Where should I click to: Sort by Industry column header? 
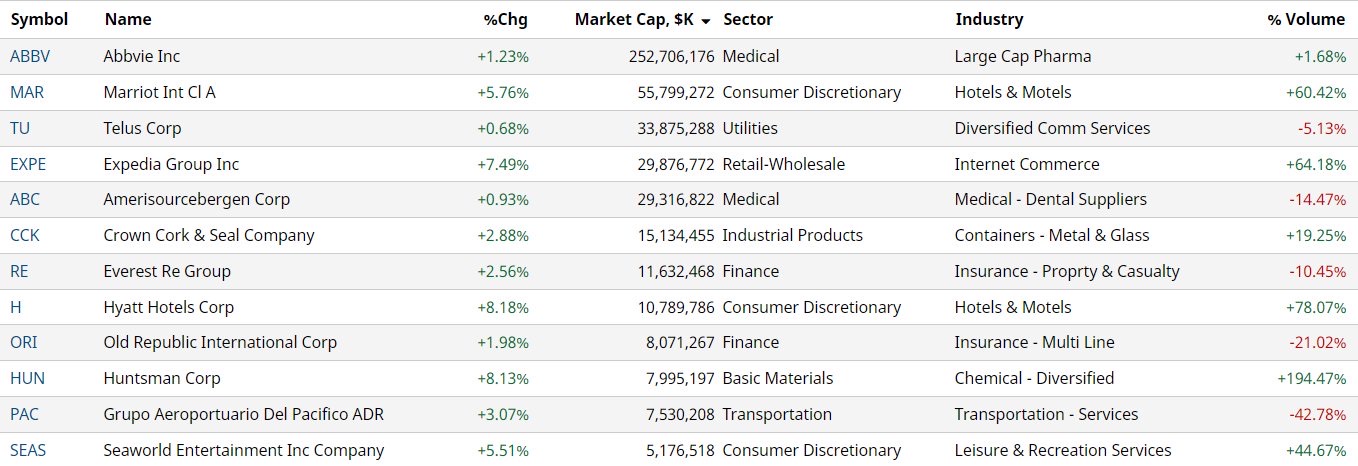[988, 19]
